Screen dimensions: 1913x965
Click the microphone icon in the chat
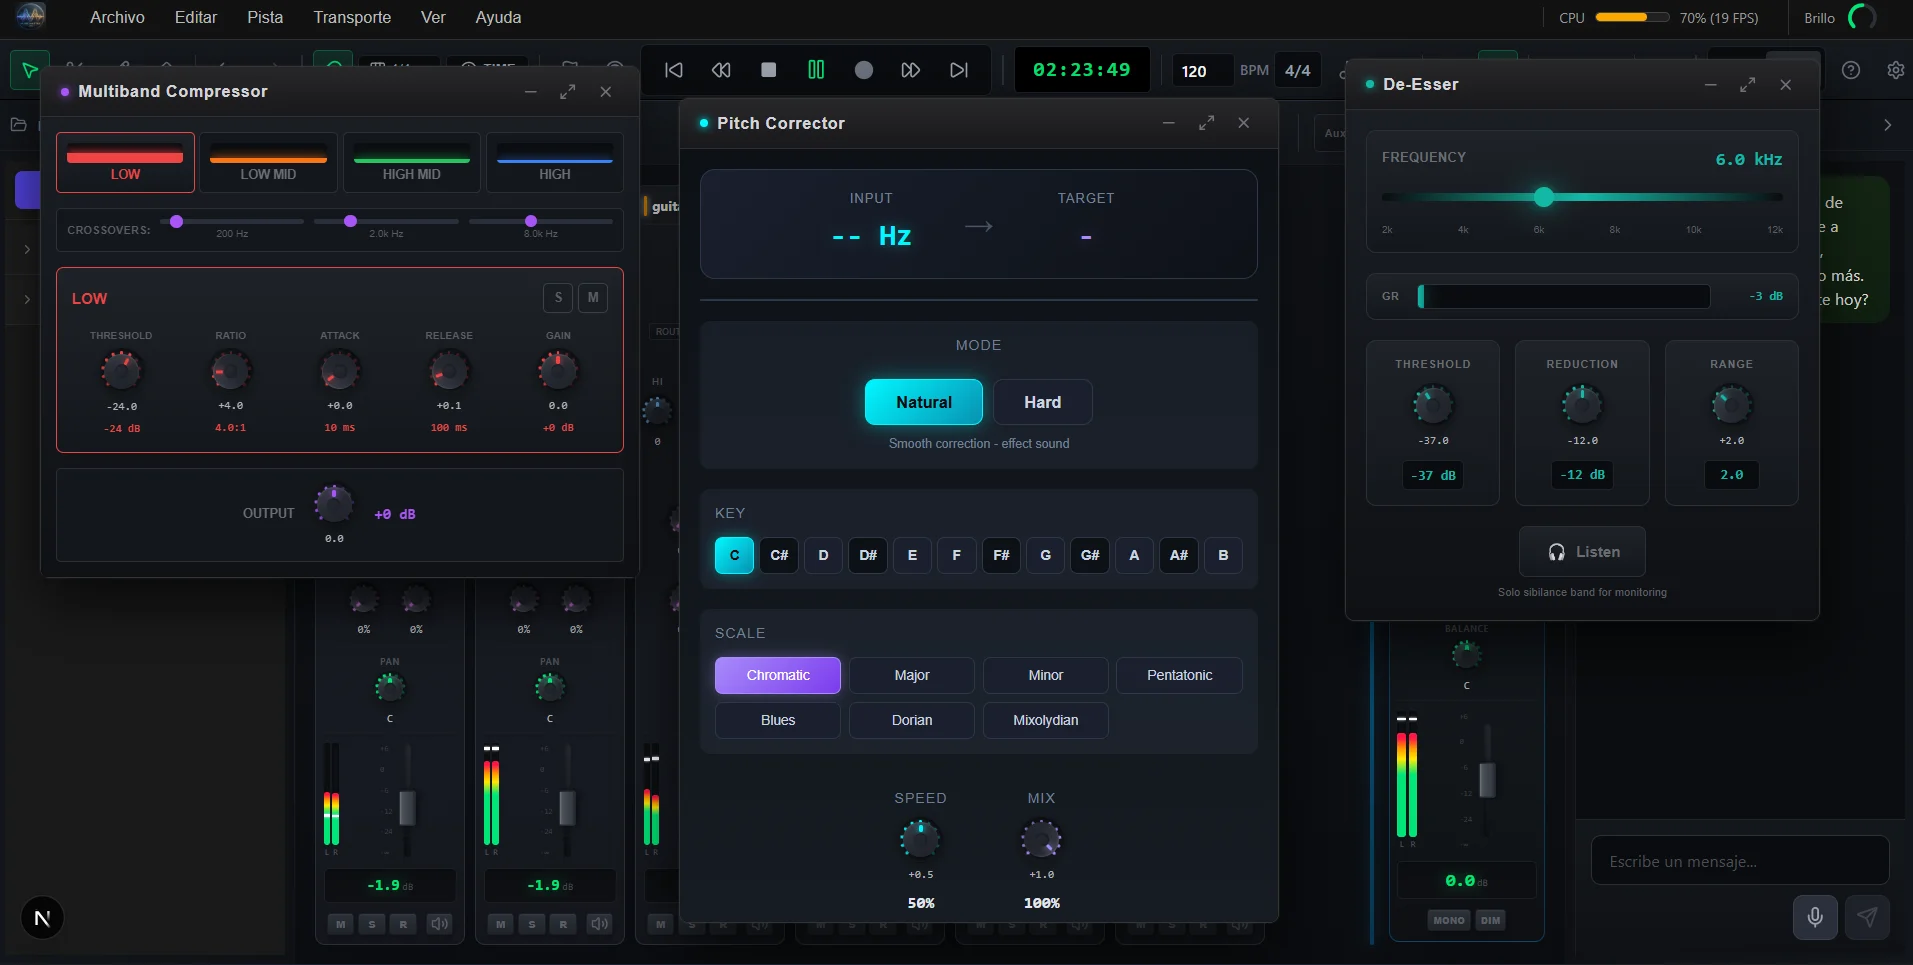(1815, 917)
